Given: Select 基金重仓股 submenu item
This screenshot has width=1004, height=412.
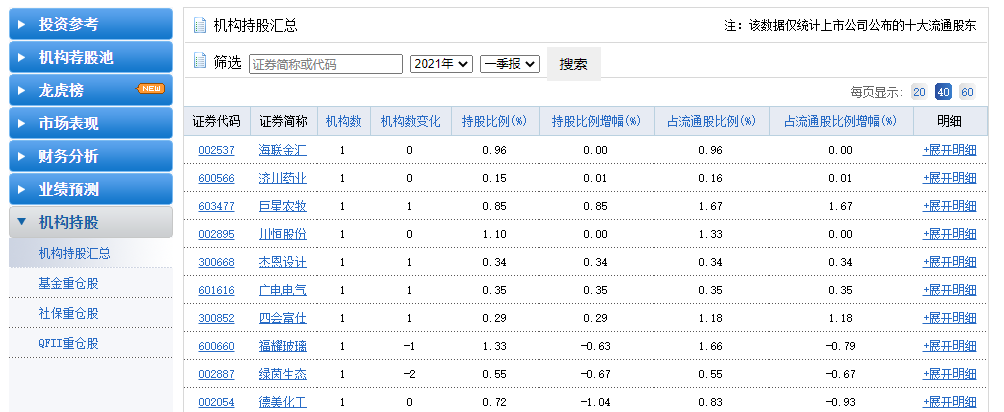Looking at the screenshot, I should (69, 283).
